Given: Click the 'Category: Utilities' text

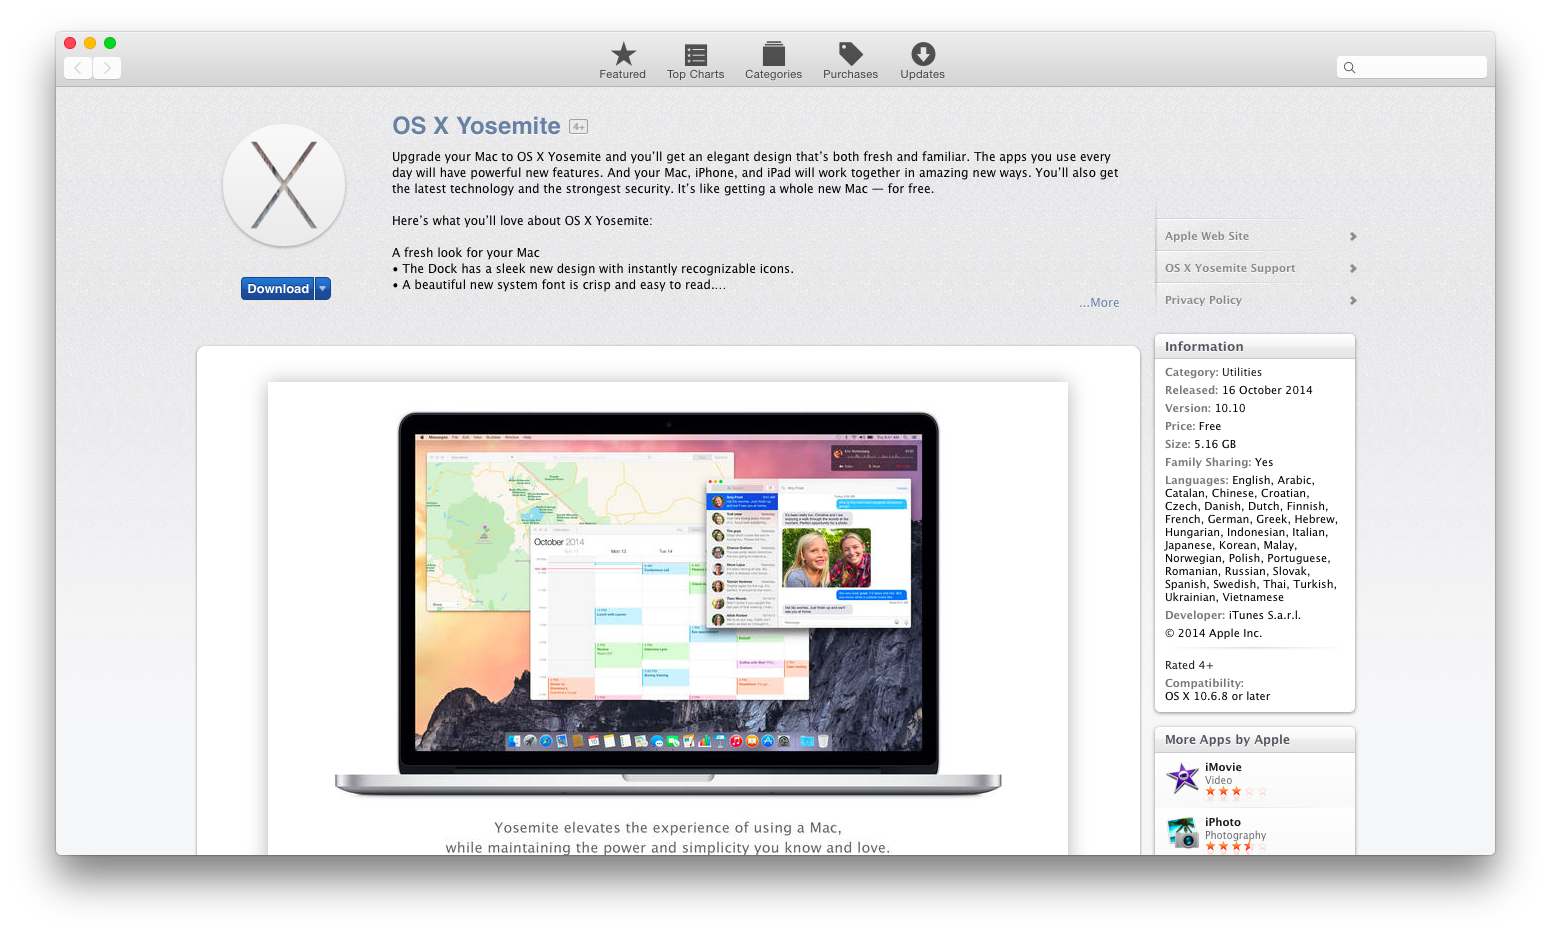Looking at the screenshot, I should pos(1213,372).
